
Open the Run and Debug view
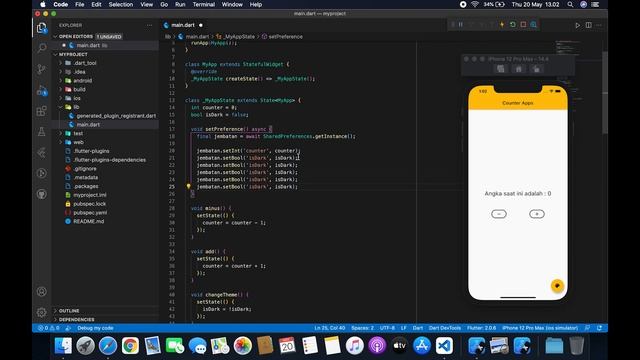tap(42, 91)
